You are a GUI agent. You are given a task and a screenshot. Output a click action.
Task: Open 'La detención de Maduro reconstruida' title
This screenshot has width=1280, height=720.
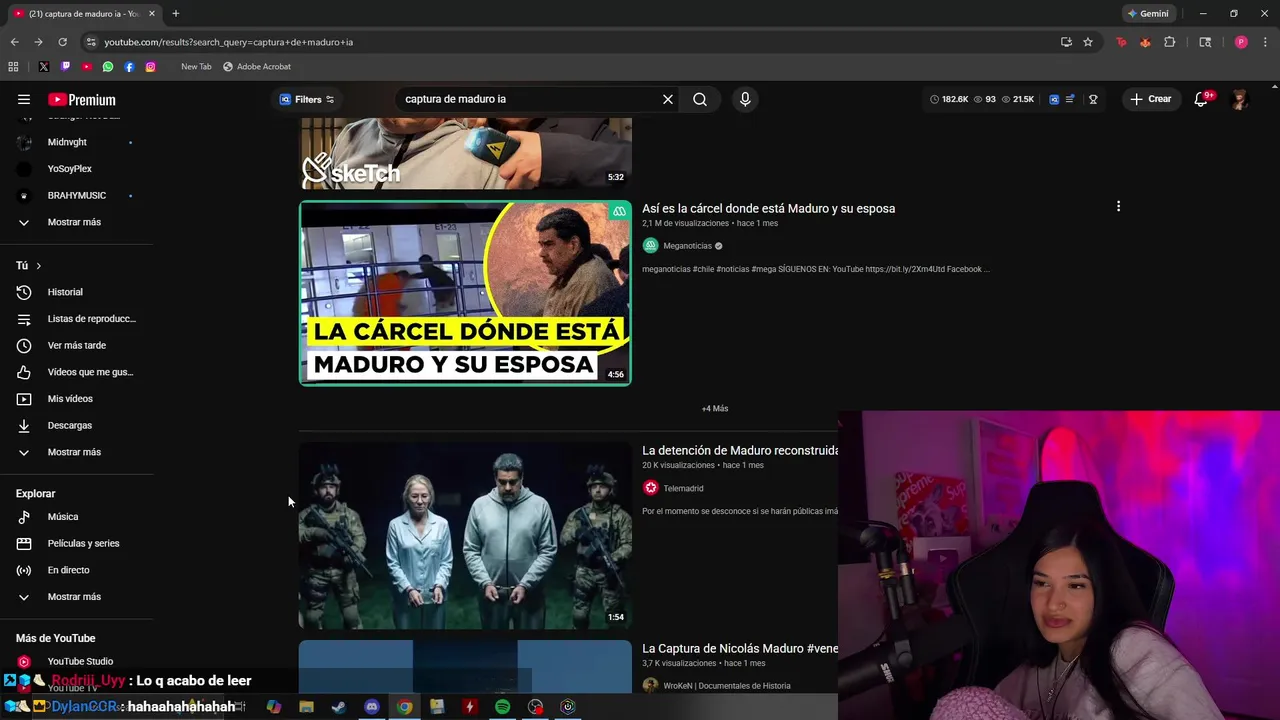tap(740, 450)
